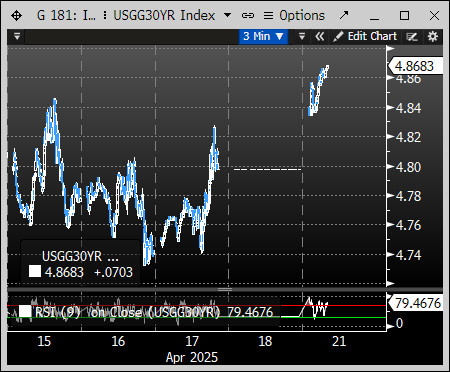Click the G 181 chart title tab

[x=66, y=15]
